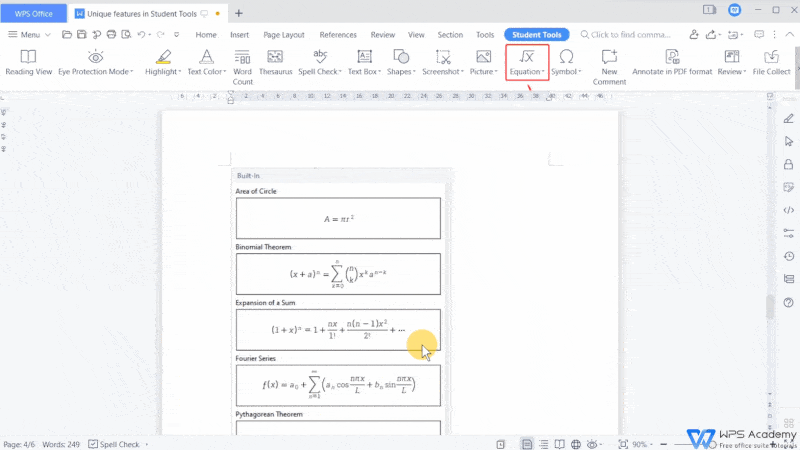Viewport: 800px width, 450px height.
Task: Open the lock restriction icon in sidebar
Action: point(788,164)
